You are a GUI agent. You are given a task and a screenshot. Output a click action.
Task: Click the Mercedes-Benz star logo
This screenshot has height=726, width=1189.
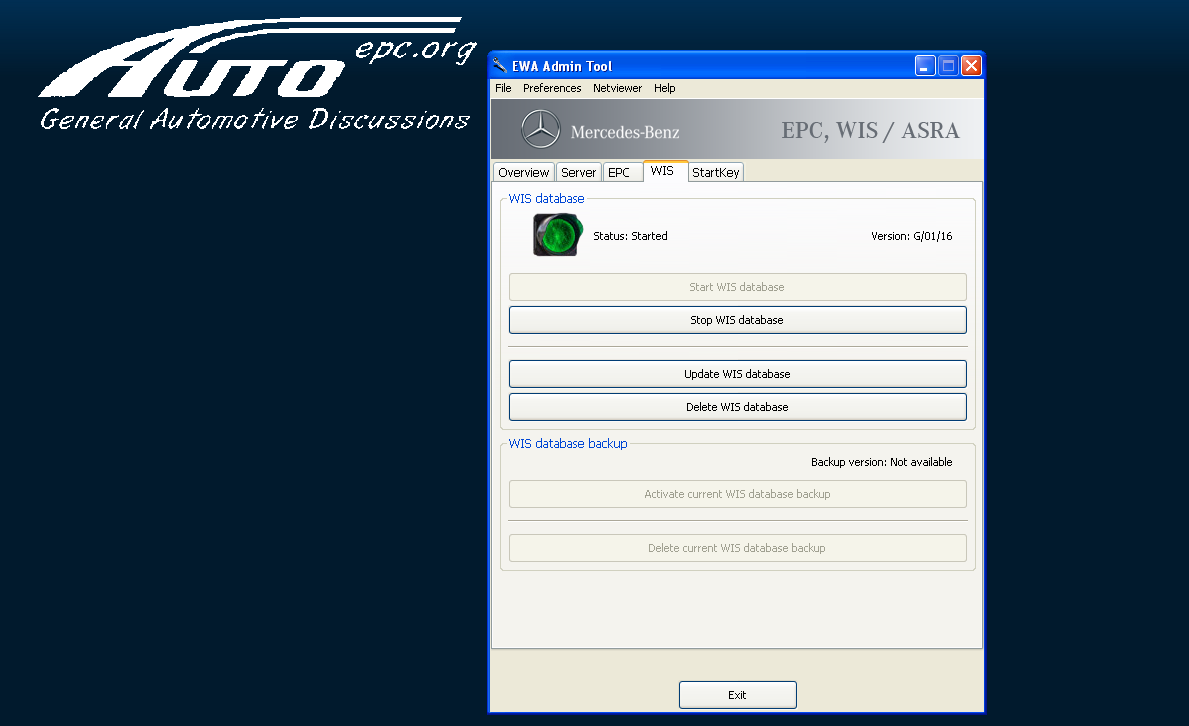point(541,129)
